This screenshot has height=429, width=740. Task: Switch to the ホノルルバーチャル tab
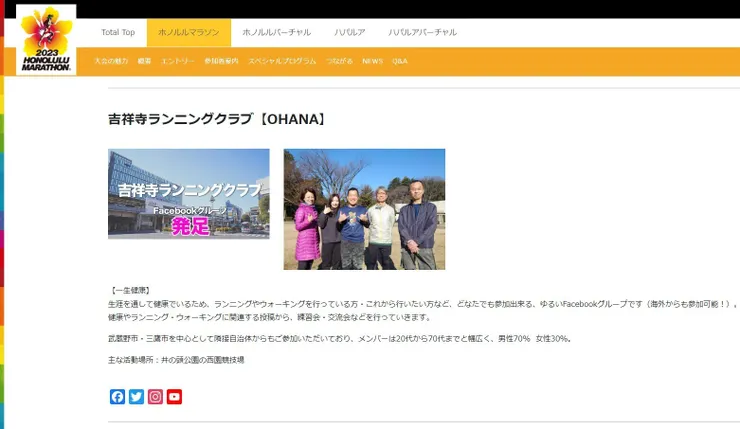pyautogui.click(x=276, y=32)
